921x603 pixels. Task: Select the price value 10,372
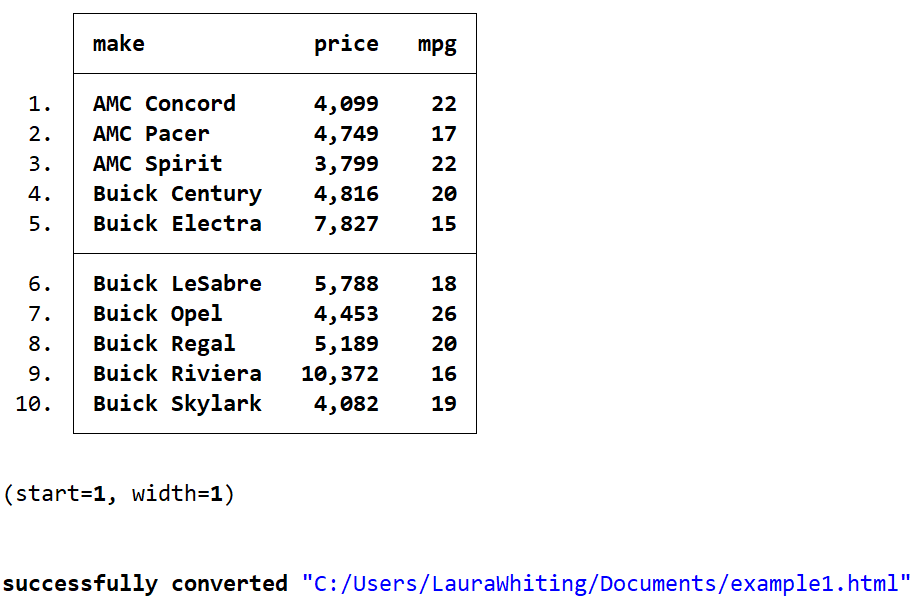coord(340,373)
